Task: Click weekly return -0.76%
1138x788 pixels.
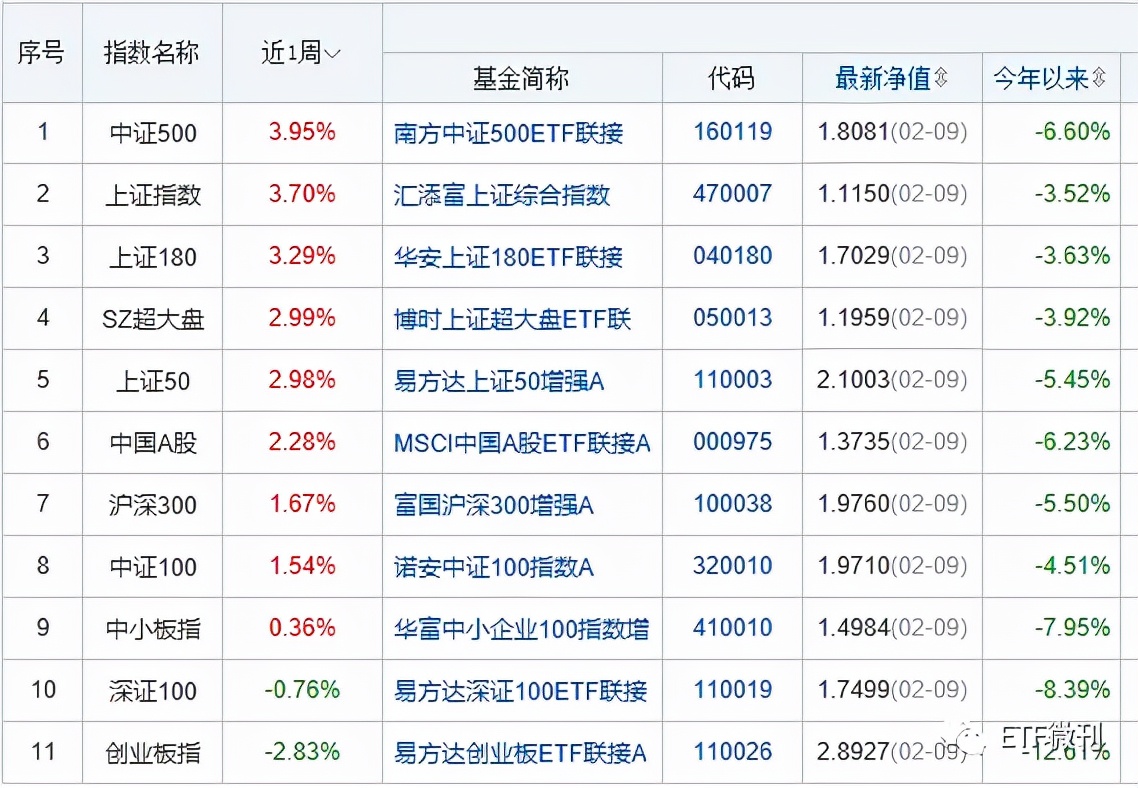Action: 302,689
